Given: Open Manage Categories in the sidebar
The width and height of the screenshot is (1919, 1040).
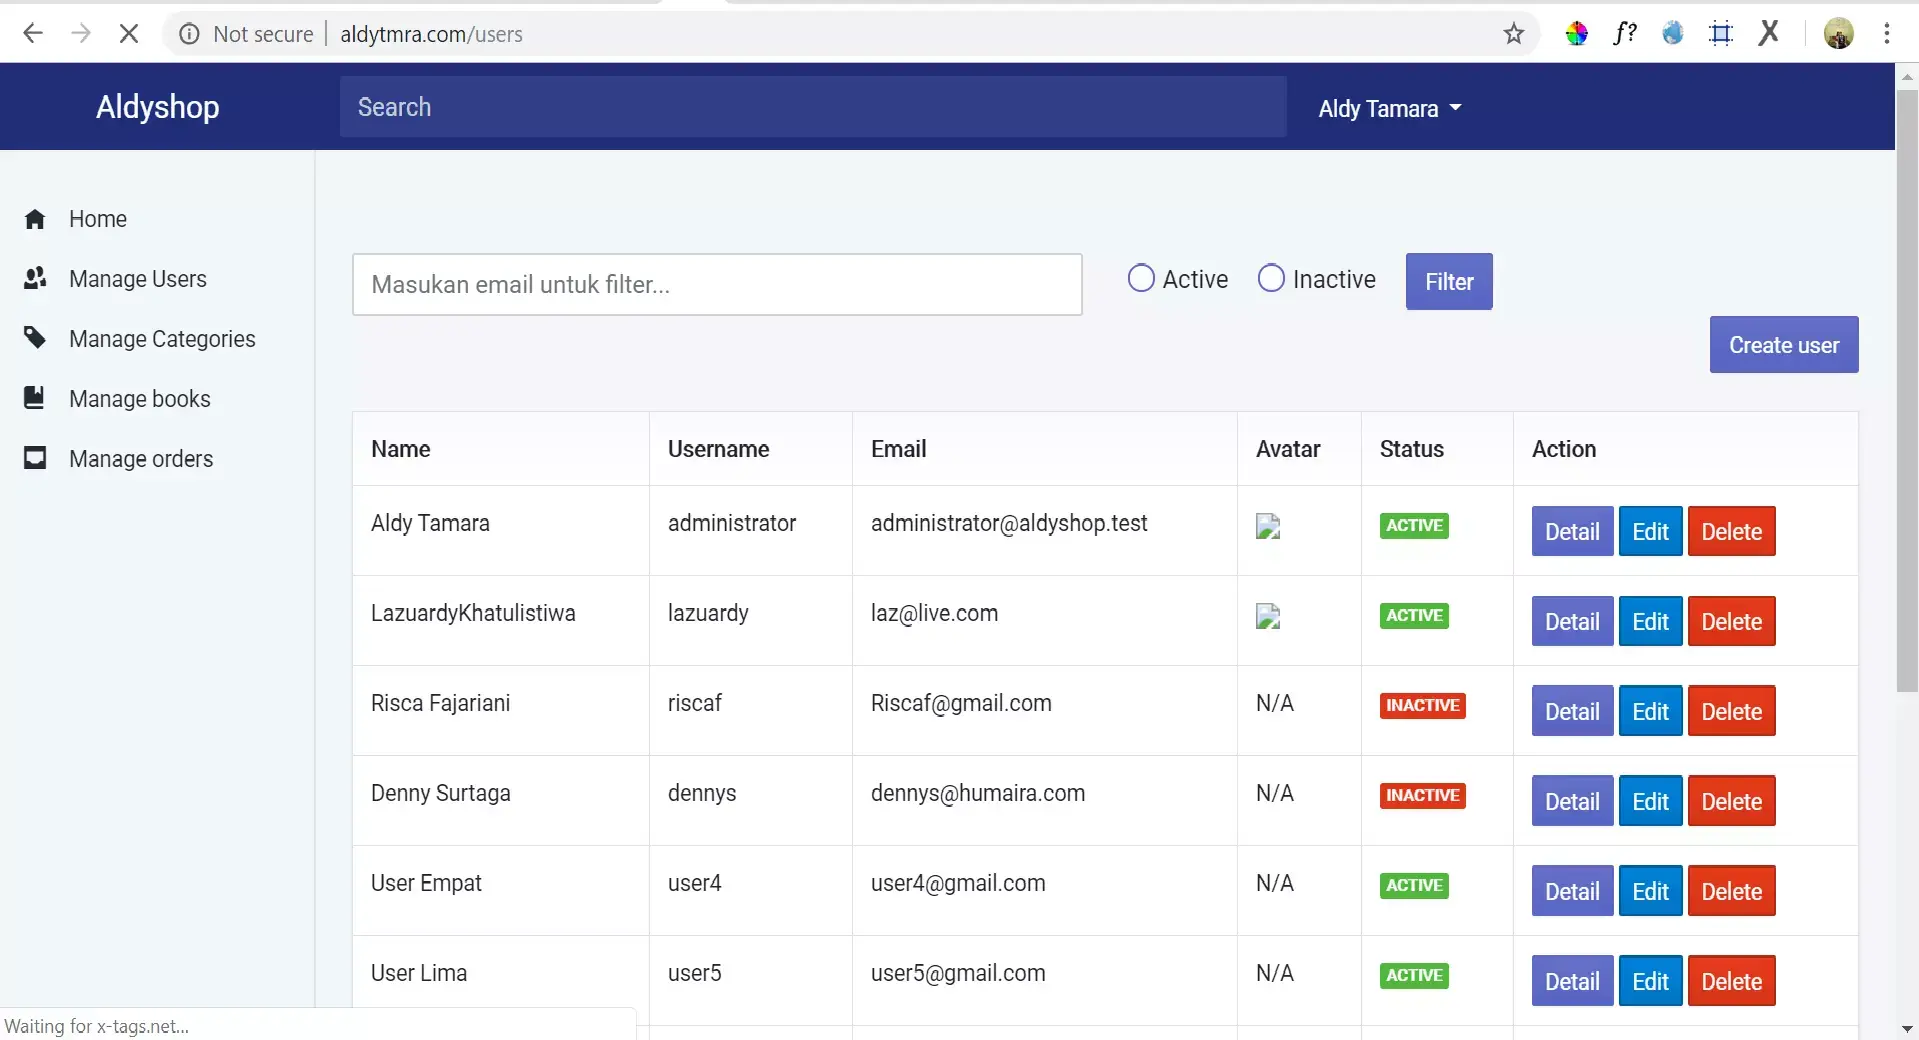Looking at the screenshot, I should 162,339.
